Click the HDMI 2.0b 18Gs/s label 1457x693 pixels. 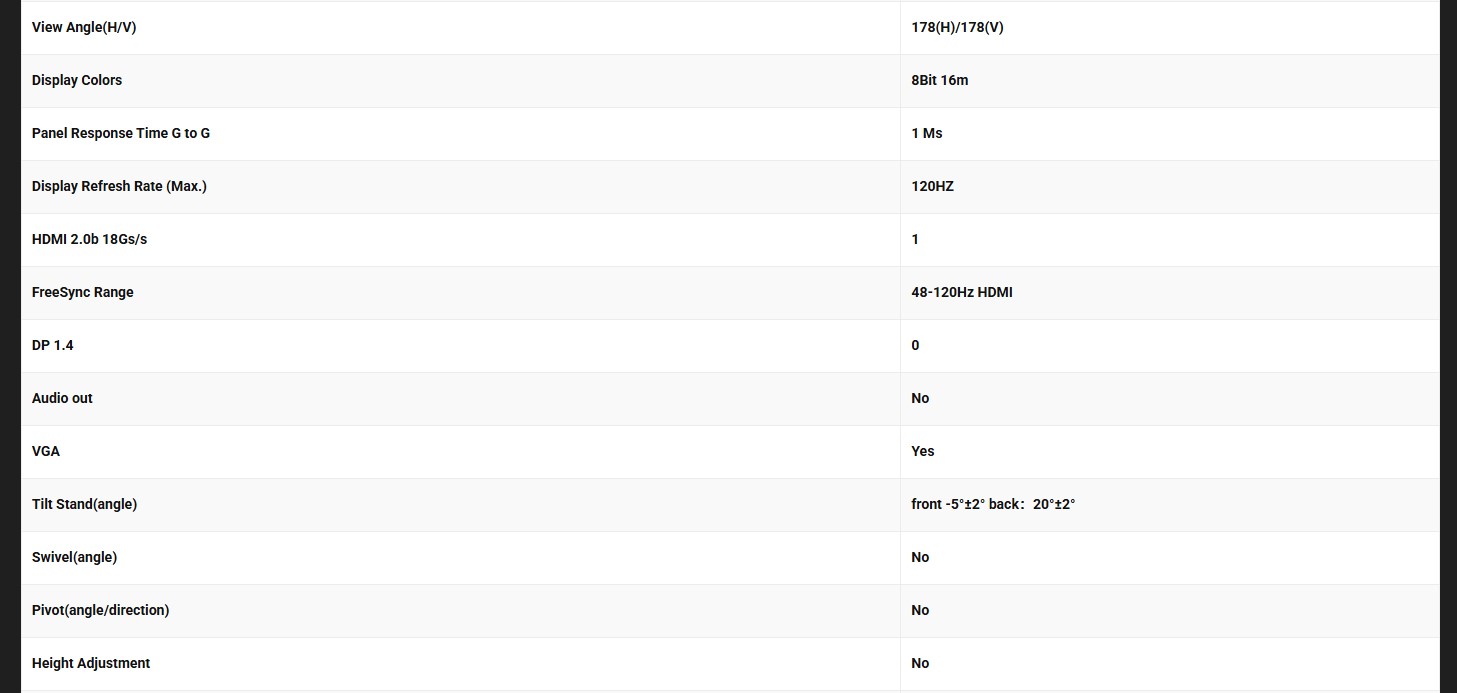pos(89,239)
